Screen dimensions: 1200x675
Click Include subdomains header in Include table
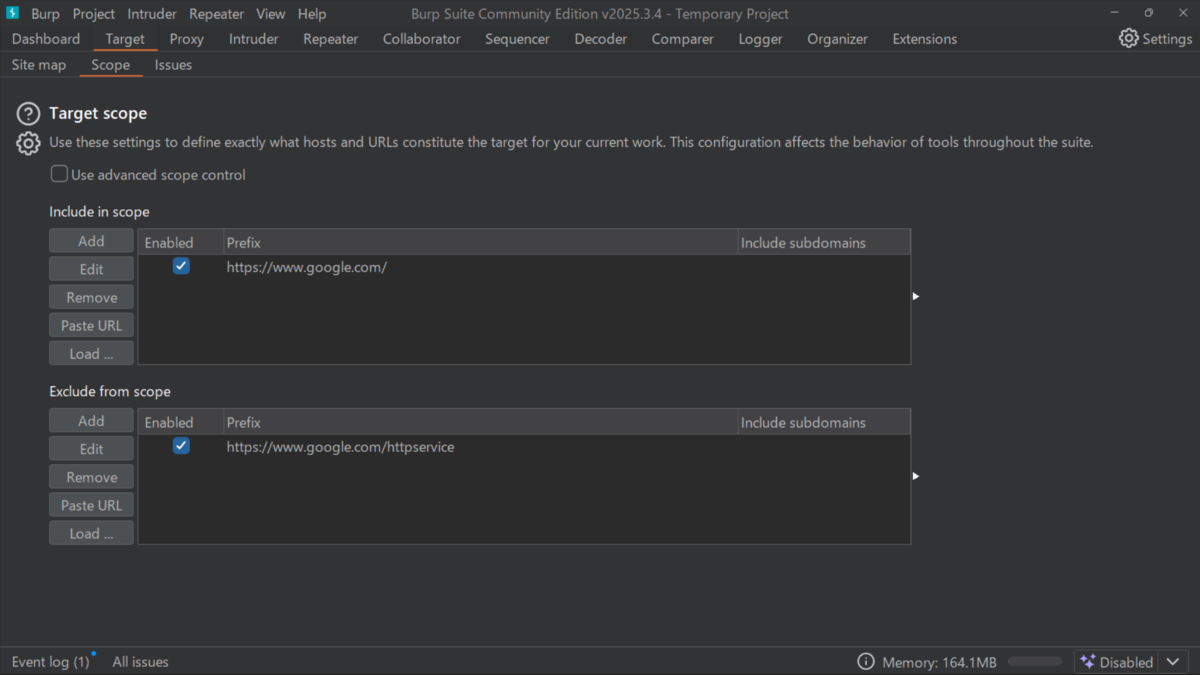click(823, 242)
